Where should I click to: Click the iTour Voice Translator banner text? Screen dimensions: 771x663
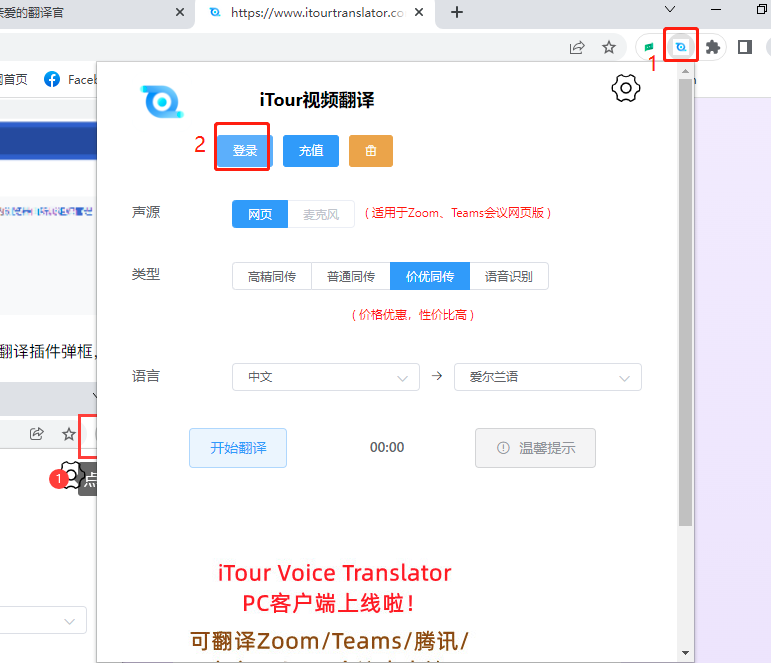click(335, 573)
